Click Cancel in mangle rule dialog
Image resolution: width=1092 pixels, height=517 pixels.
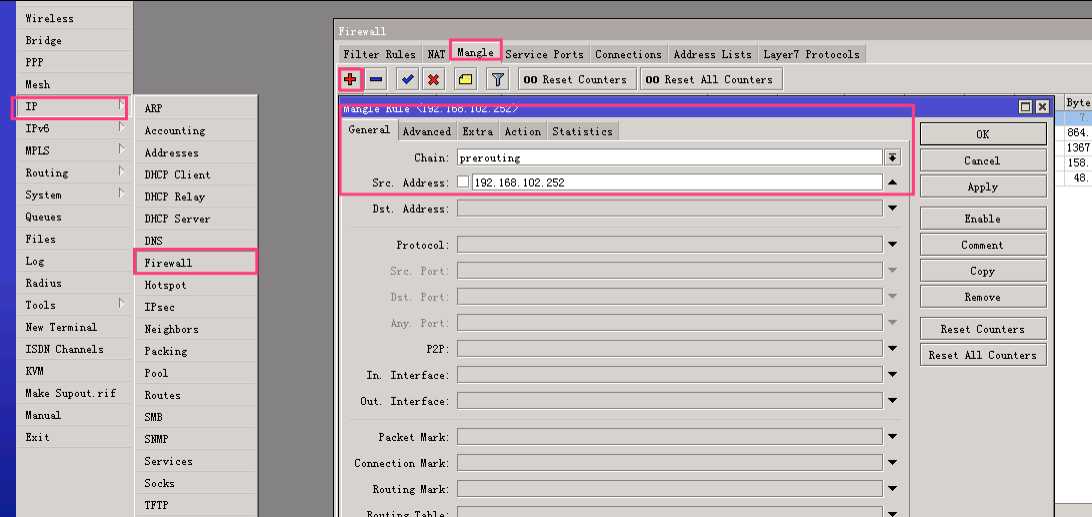click(x=982, y=160)
